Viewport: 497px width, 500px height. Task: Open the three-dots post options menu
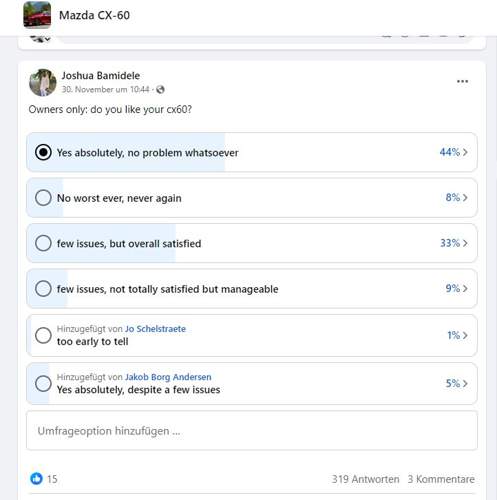pos(462,81)
